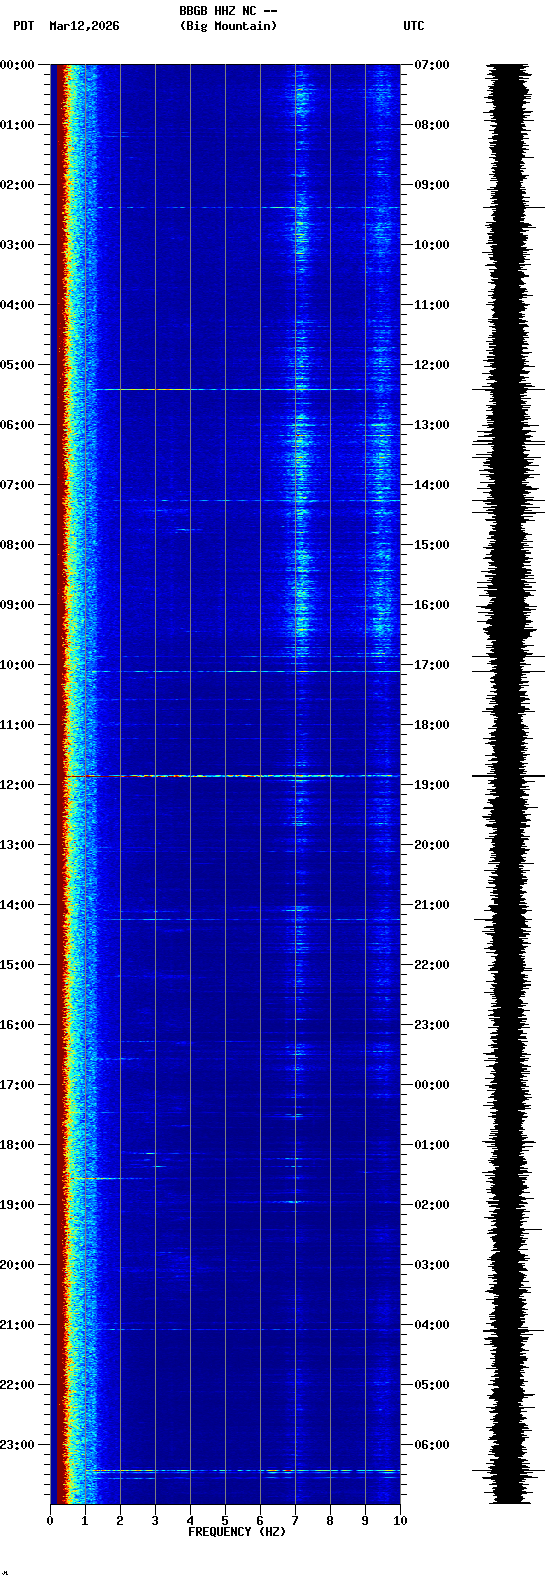This screenshot has width=552, height=1584.
Task: Click the station title 'BBGB HHZ NC --'
Action: 228,11
